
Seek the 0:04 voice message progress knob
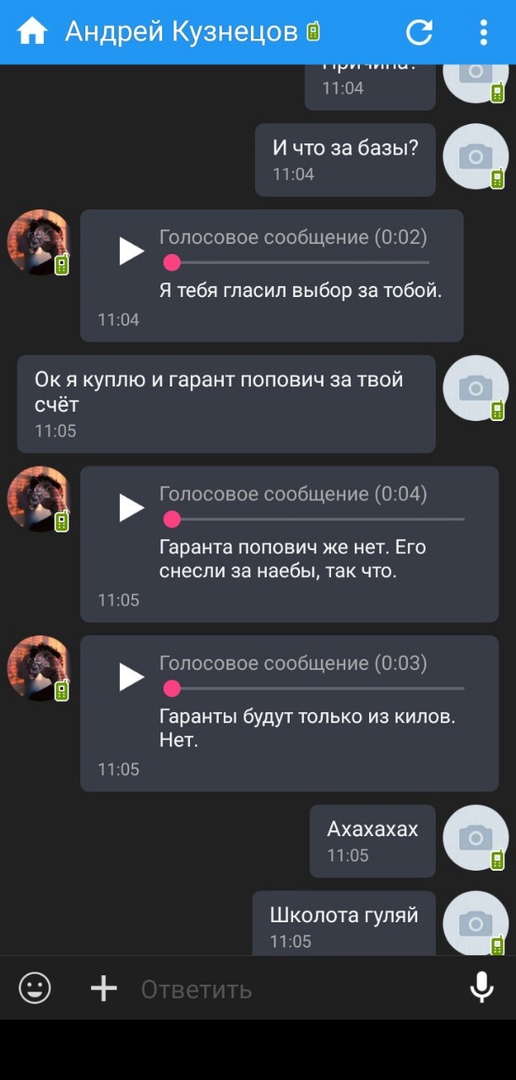tap(172, 519)
